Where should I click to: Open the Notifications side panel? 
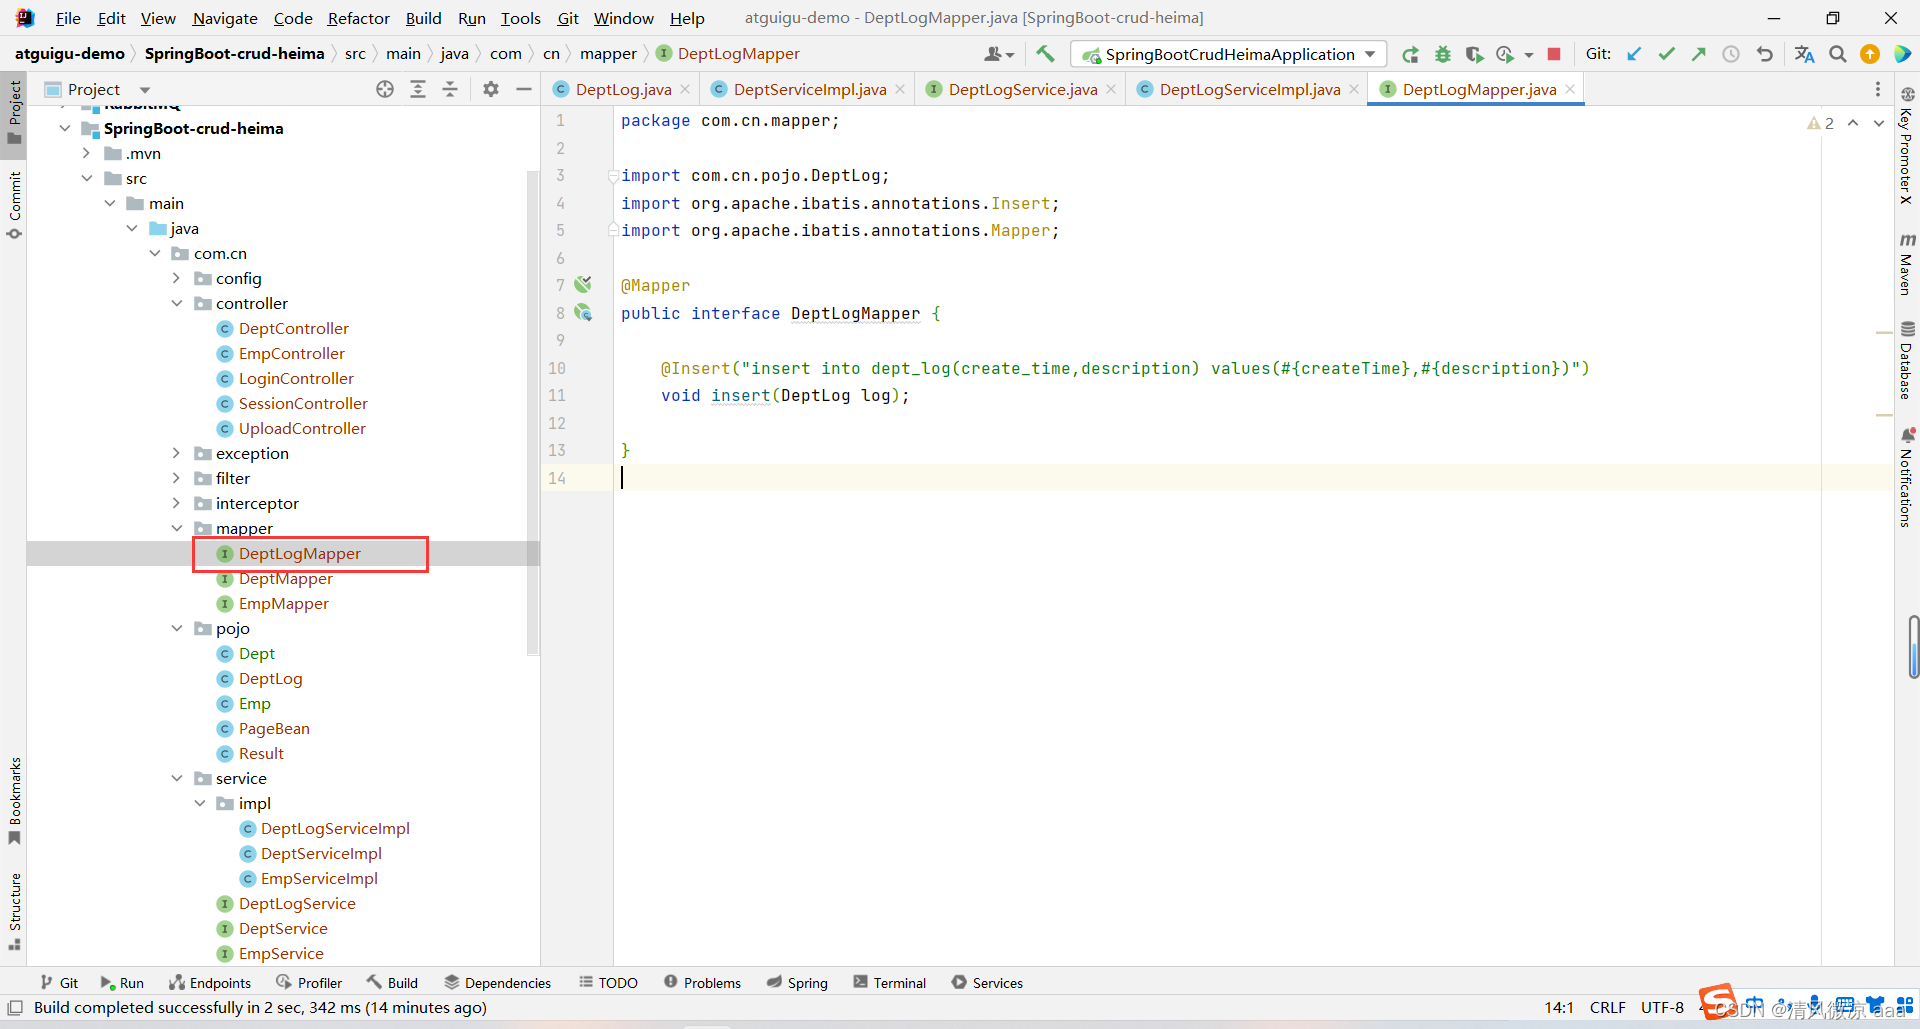[x=1907, y=478]
